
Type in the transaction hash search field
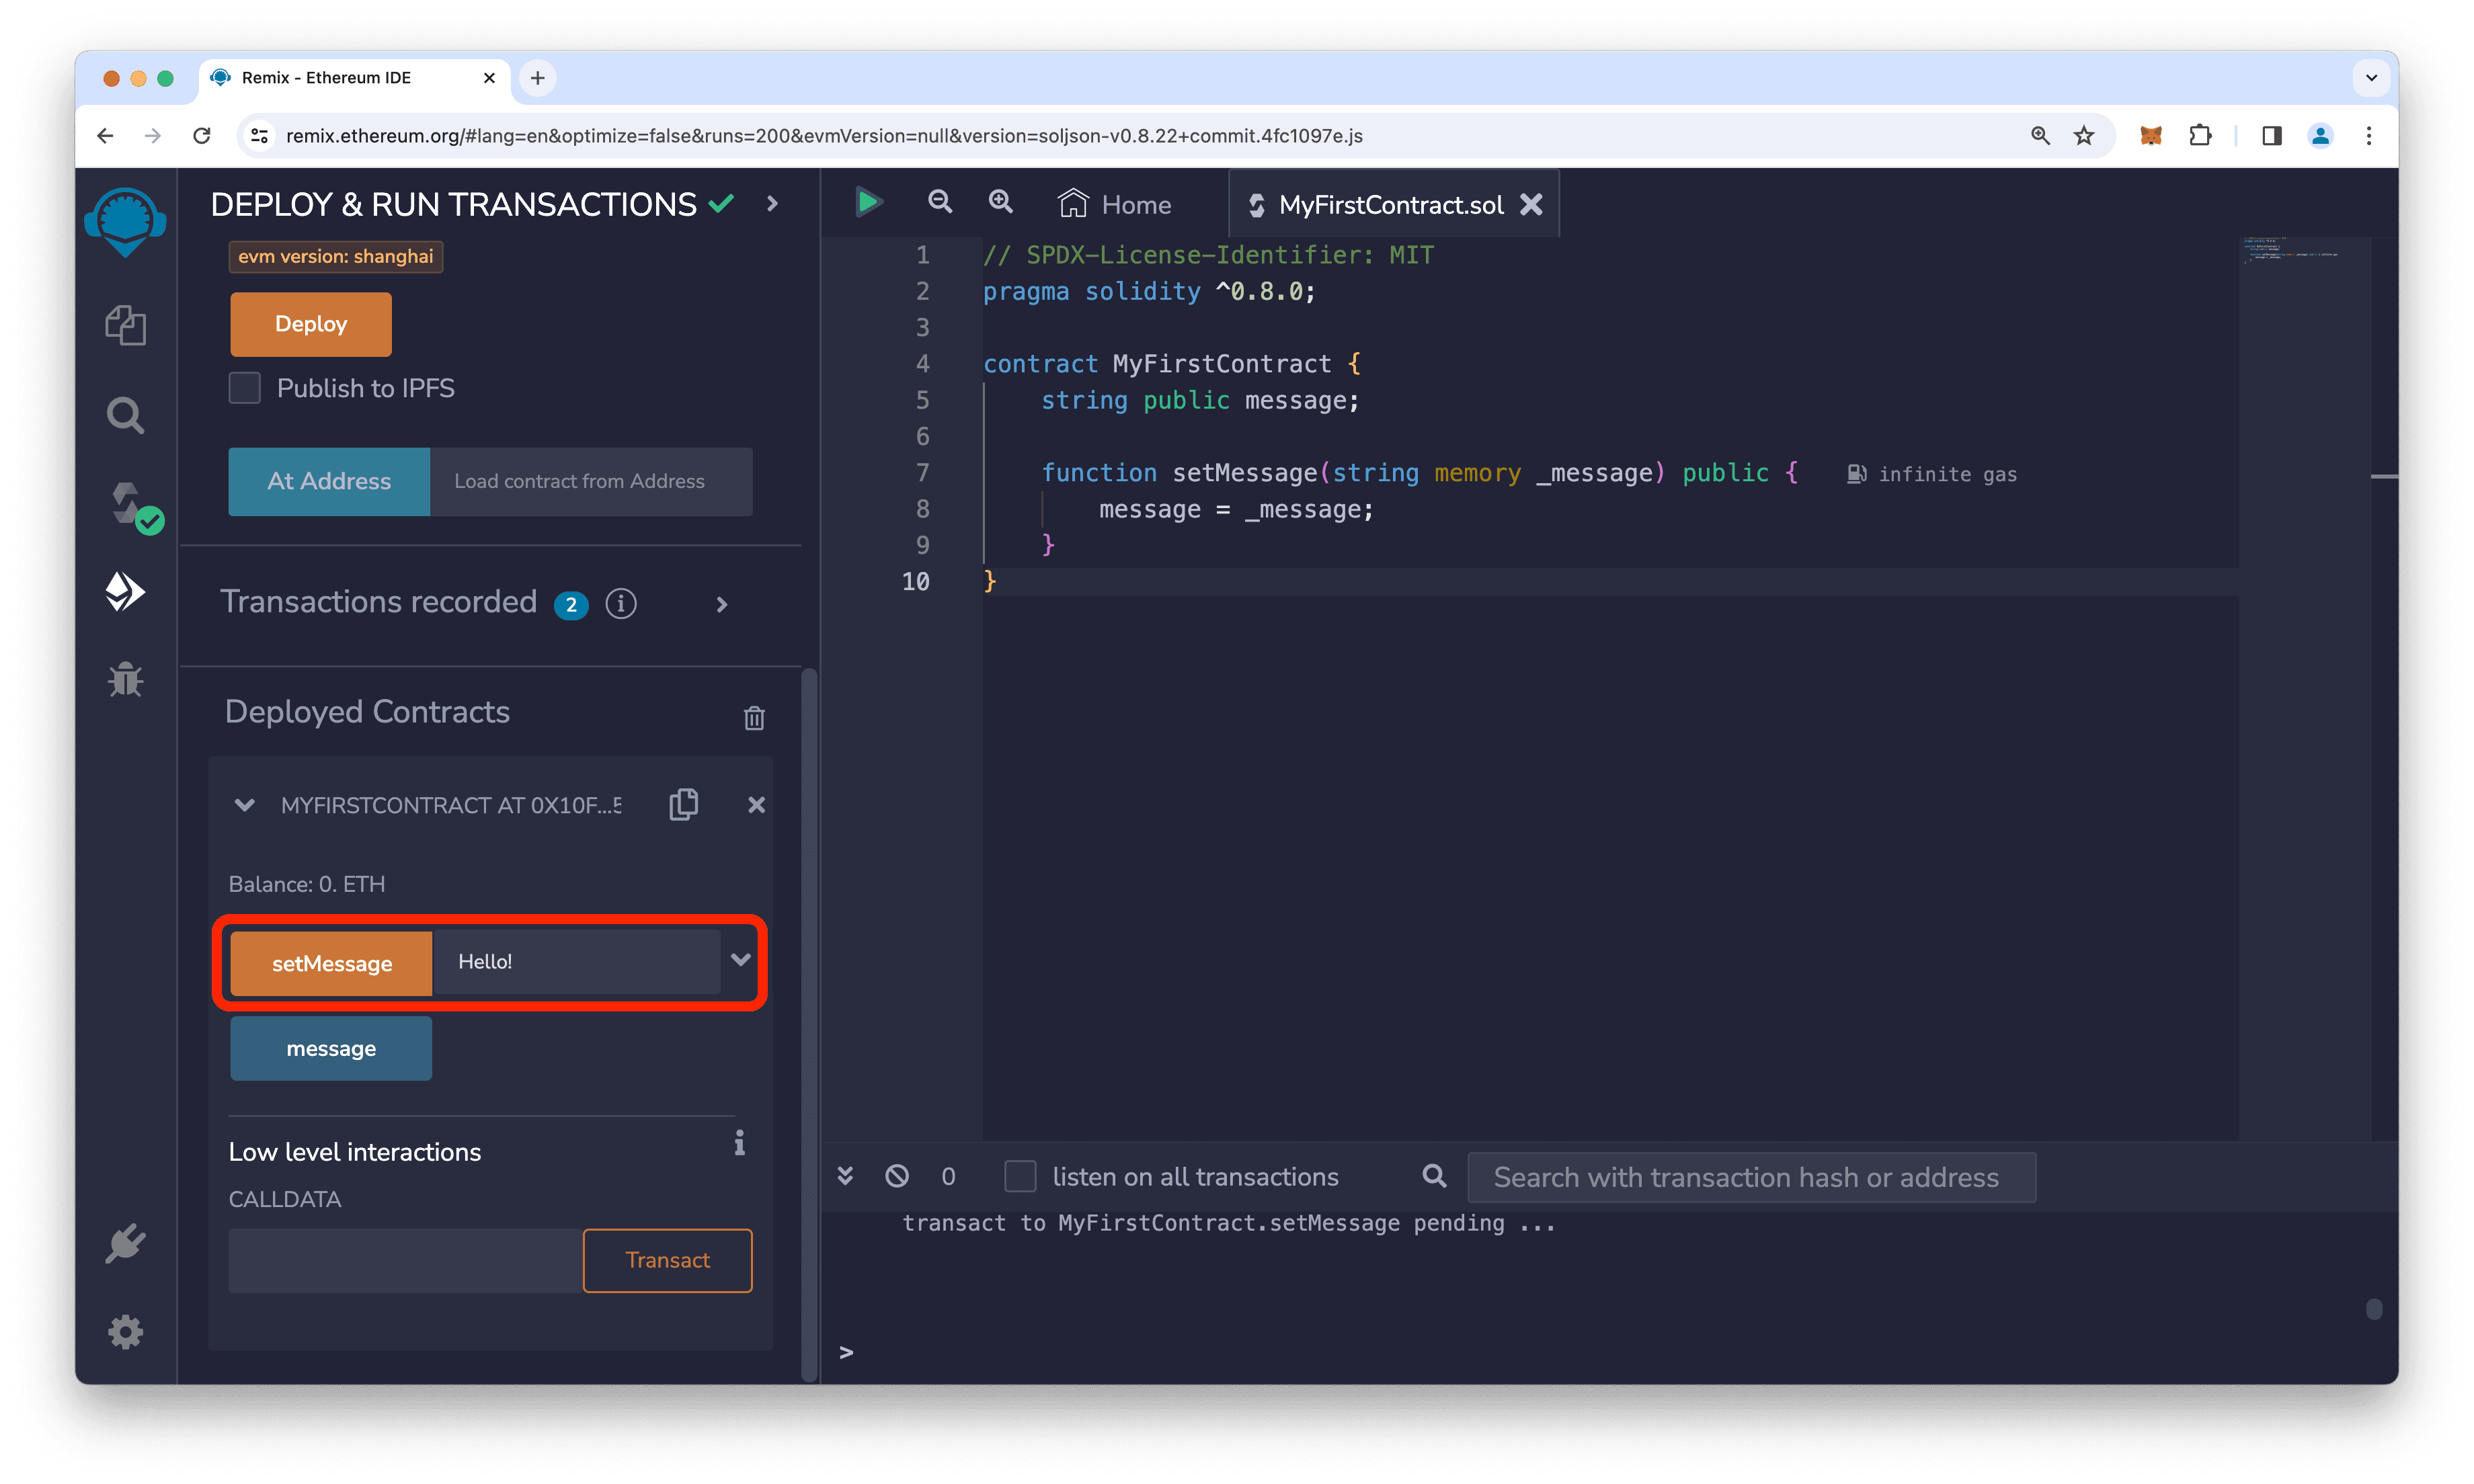[1749, 1177]
